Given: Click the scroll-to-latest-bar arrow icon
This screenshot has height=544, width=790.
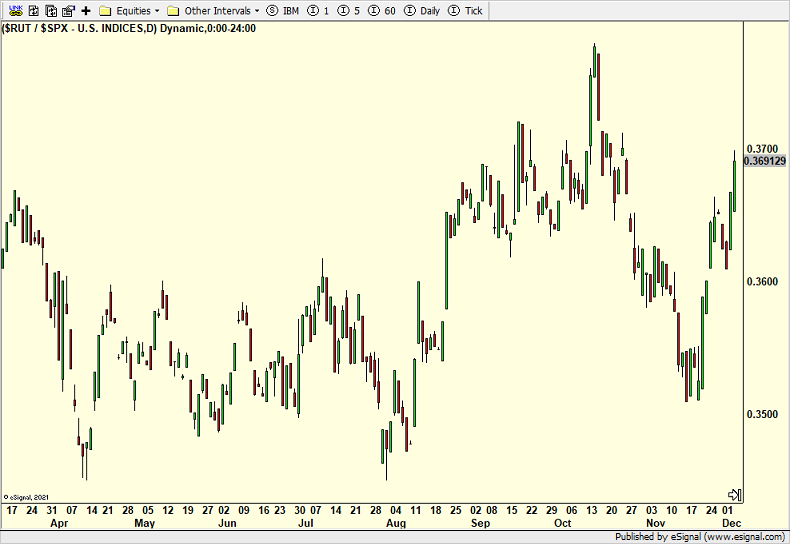Looking at the screenshot, I should click(x=733, y=495).
